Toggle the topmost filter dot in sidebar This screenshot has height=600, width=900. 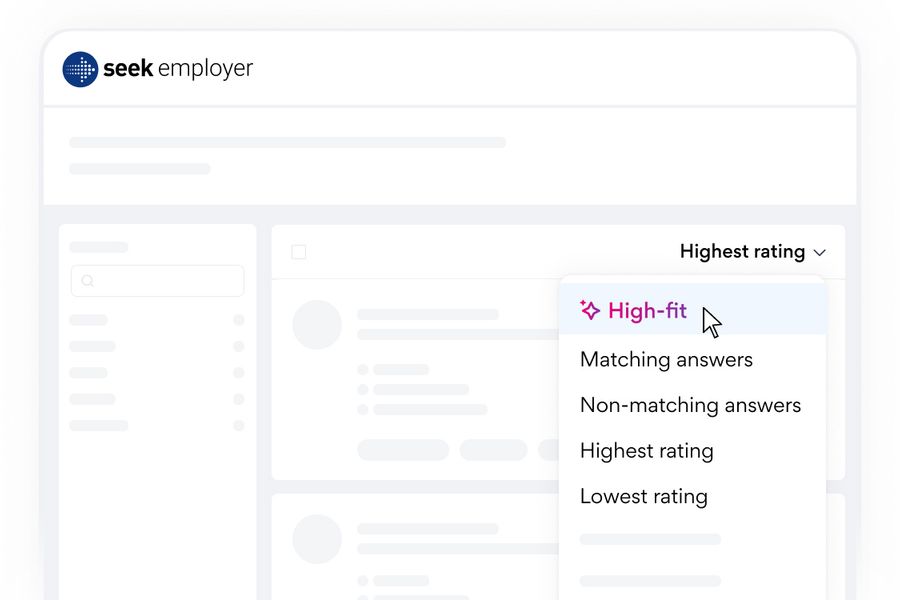point(239,320)
